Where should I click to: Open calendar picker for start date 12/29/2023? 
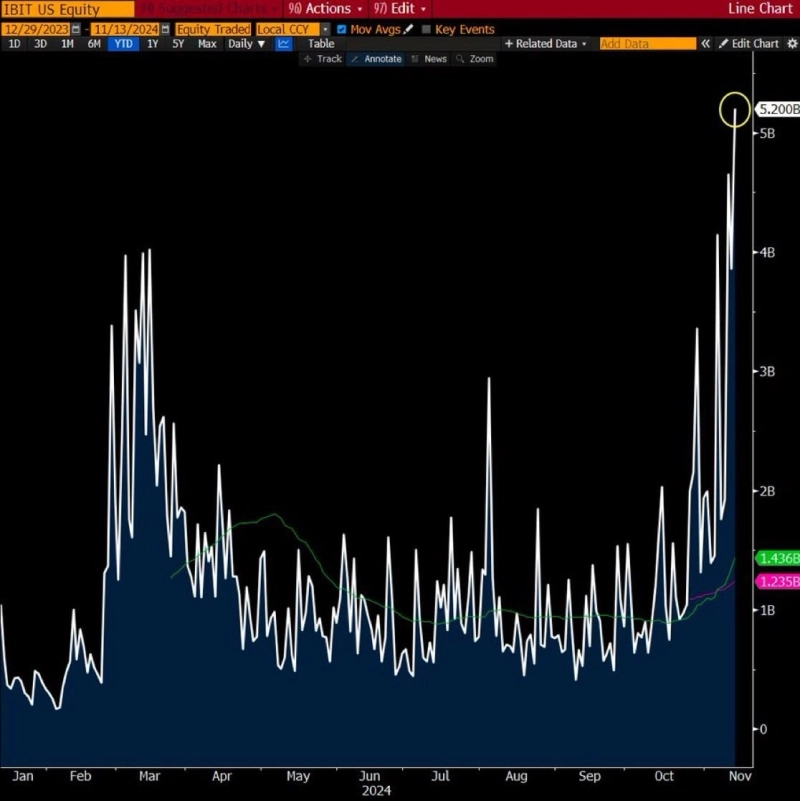(76, 29)
